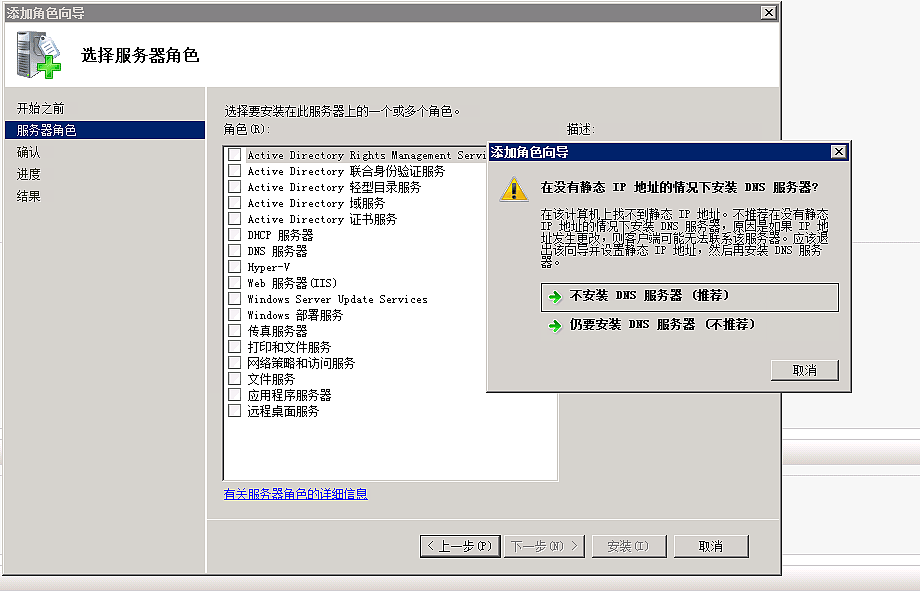
Task: Select the 服务器角色 wizard step
Action: coord(46,130)
